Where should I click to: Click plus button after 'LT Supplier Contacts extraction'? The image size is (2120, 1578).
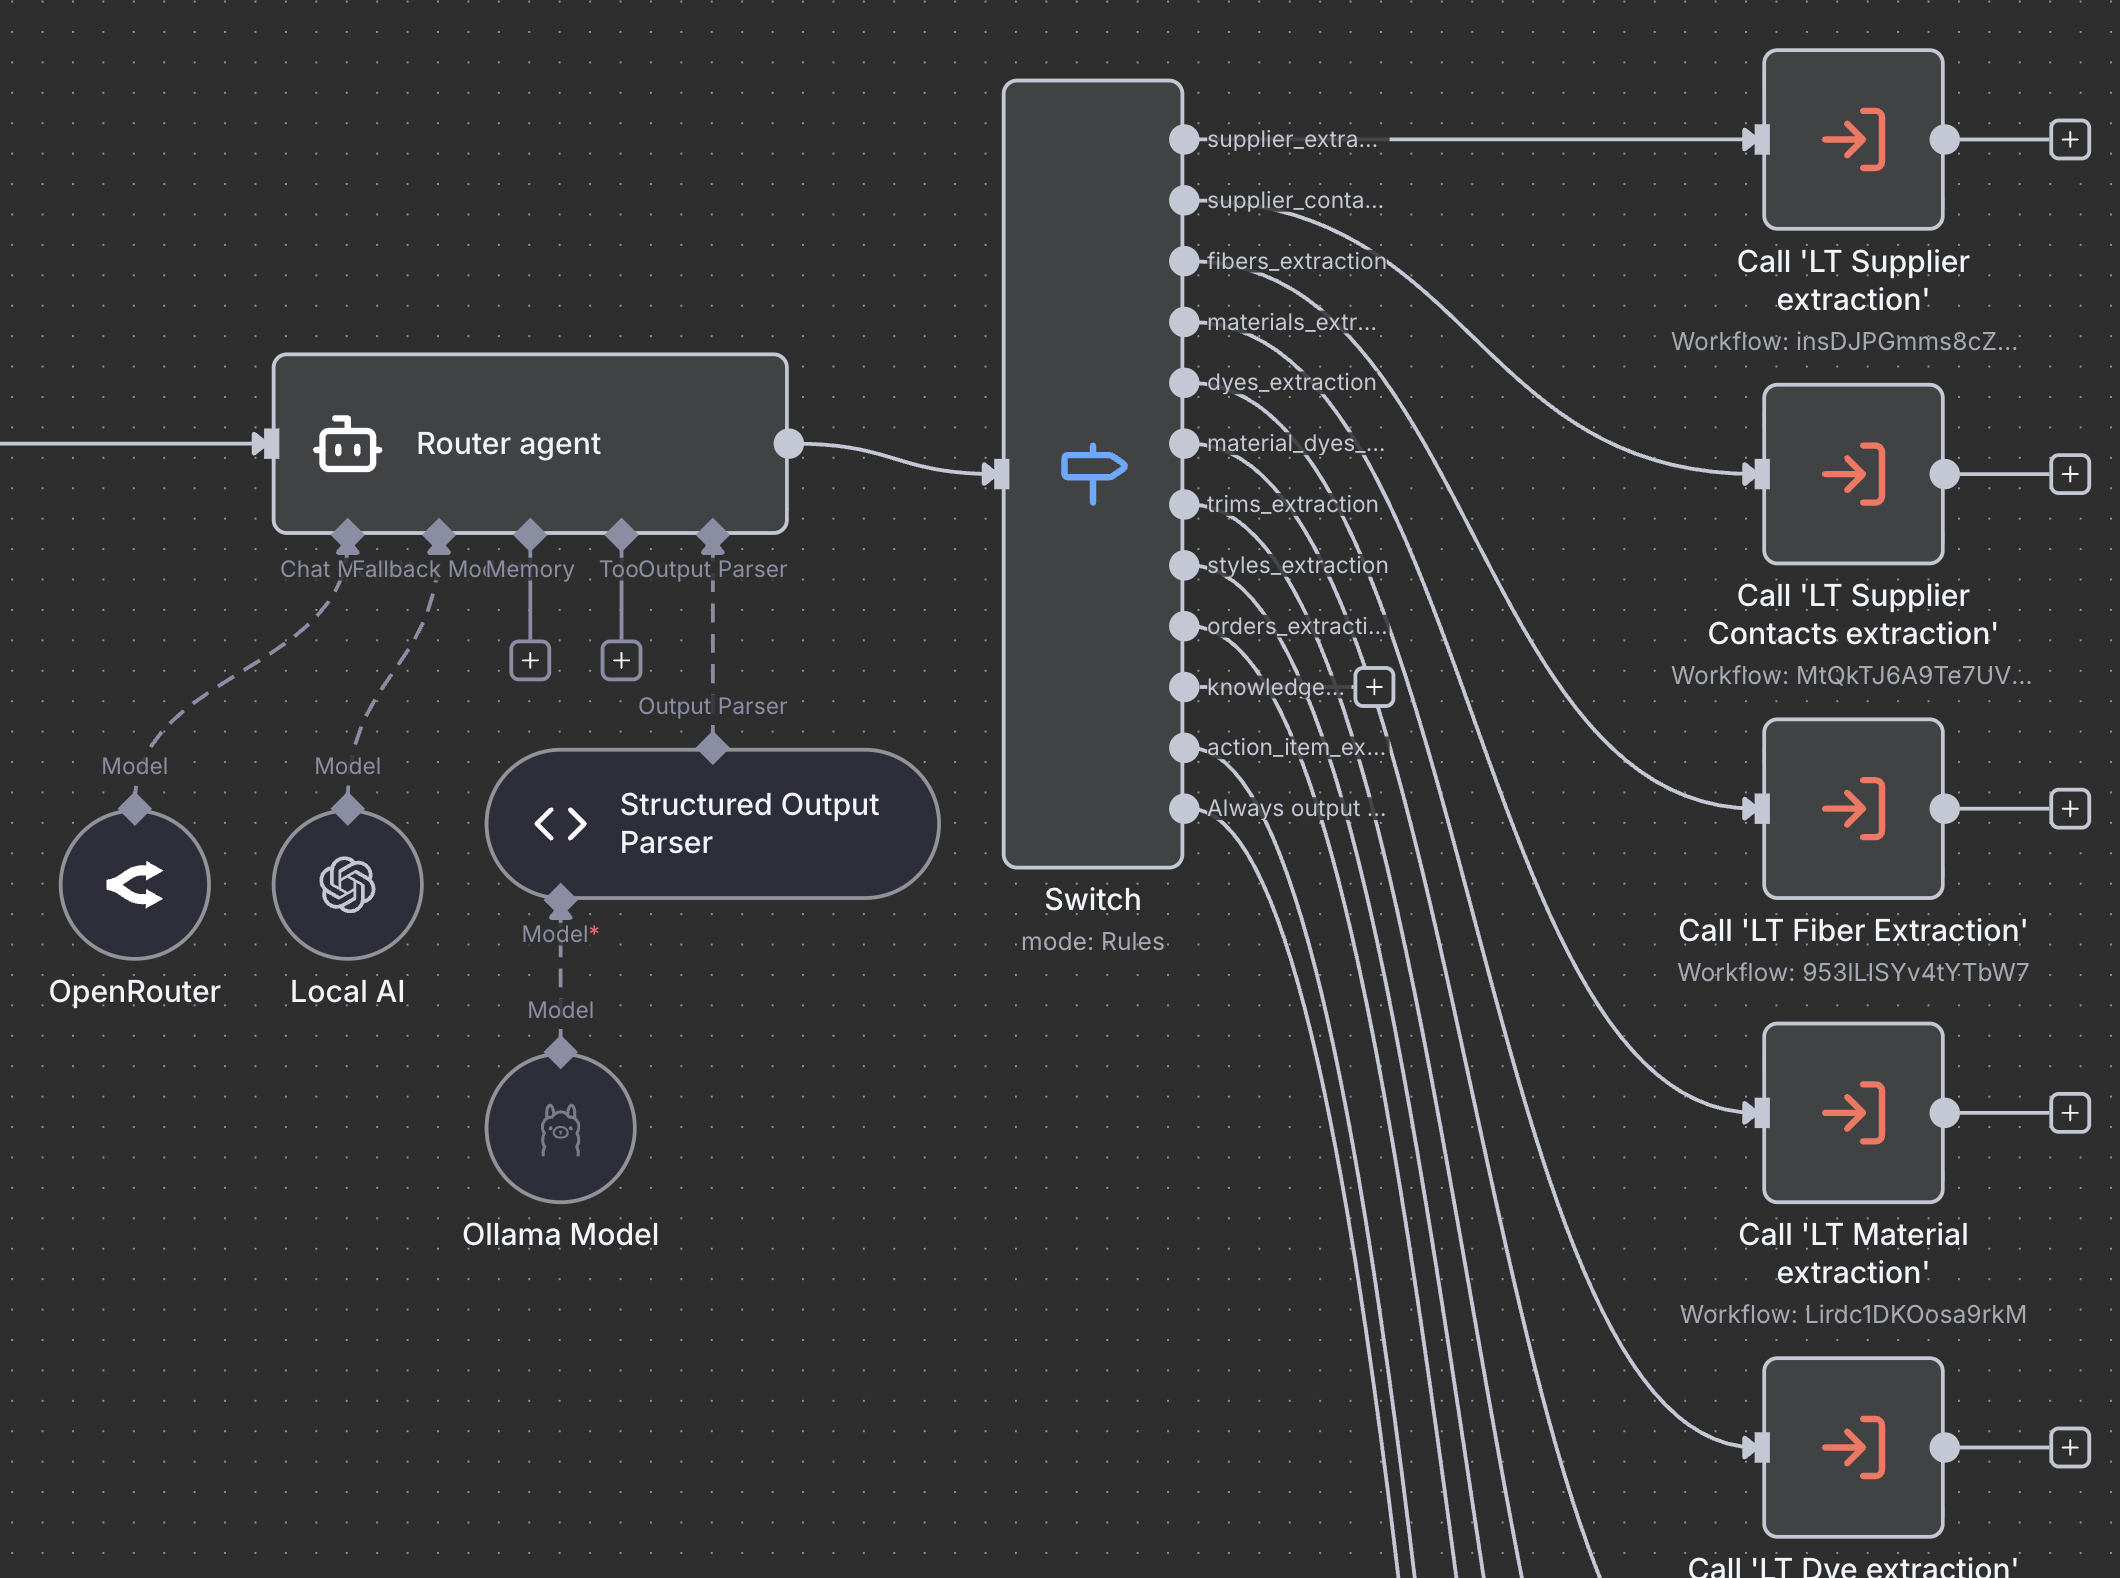(2068, 474)
